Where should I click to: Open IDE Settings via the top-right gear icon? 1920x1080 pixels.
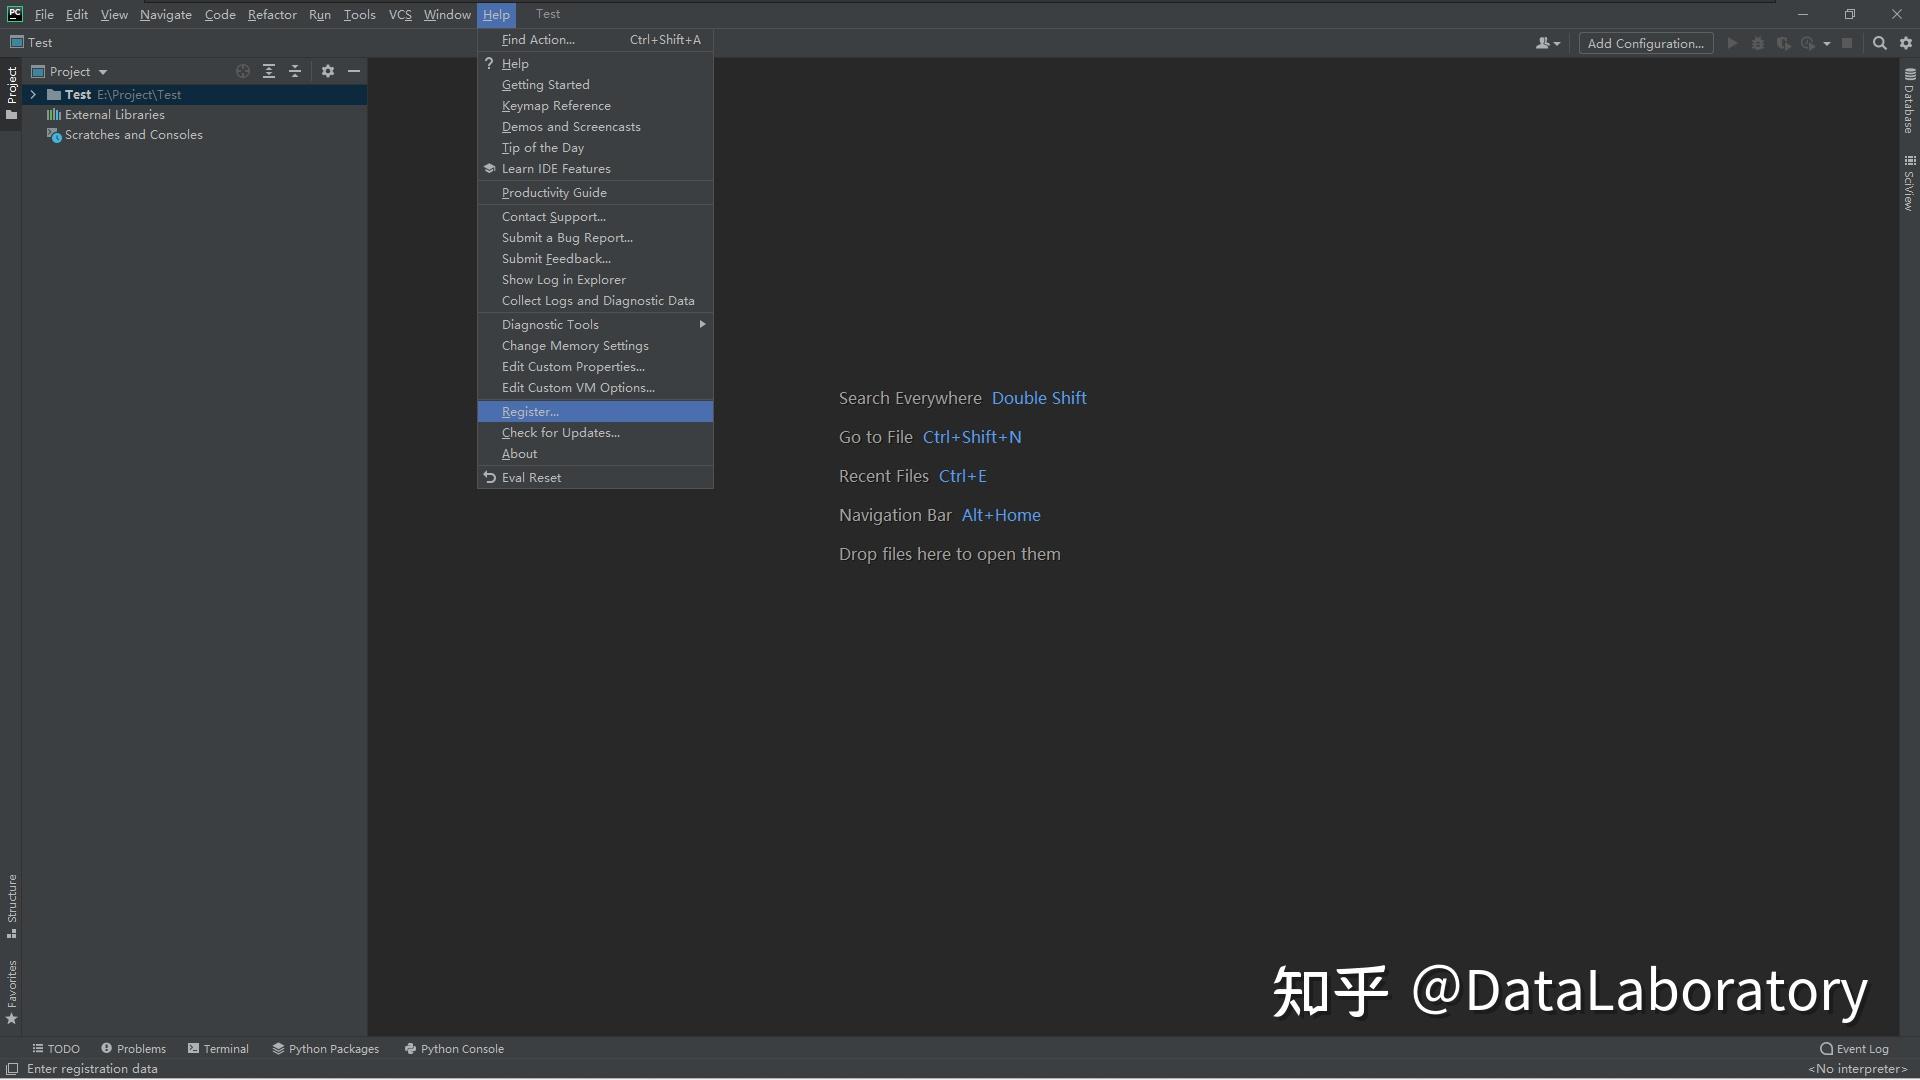point(1906,43)
